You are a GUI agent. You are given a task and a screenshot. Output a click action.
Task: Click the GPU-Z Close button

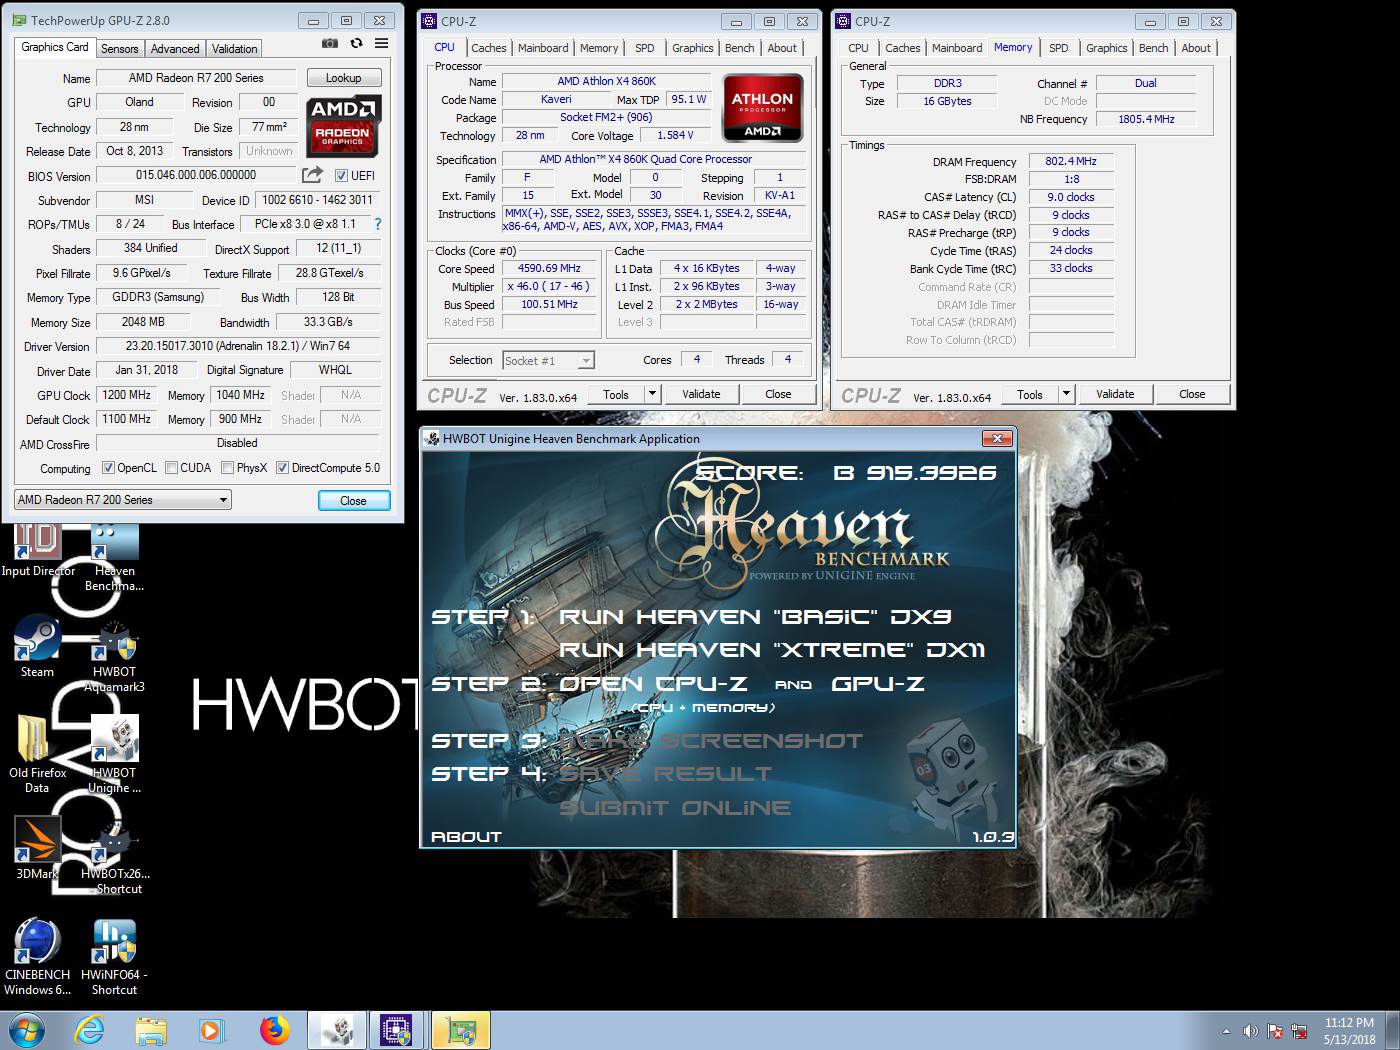tap(353, 500)
